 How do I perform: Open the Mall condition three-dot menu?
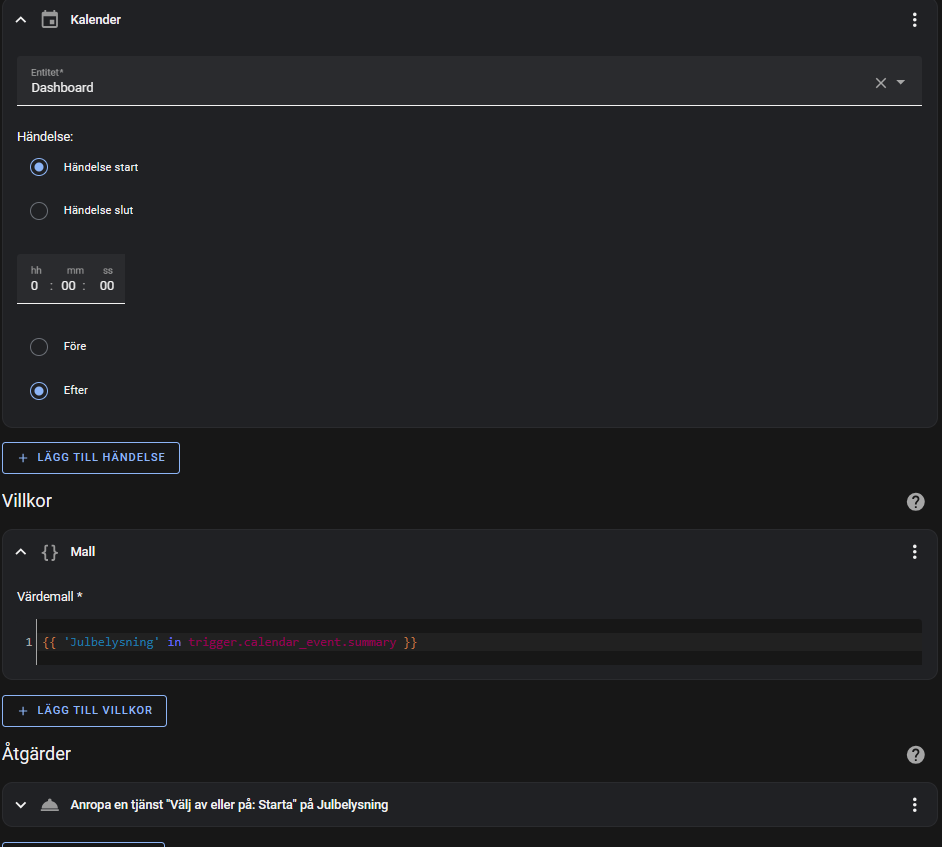click(x=914, y=552)
